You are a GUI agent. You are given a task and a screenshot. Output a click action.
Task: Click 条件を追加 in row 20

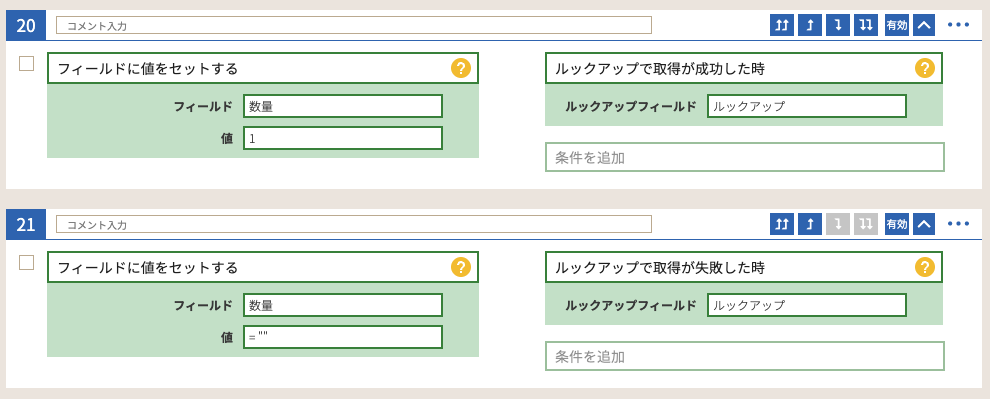click(745, 157)
